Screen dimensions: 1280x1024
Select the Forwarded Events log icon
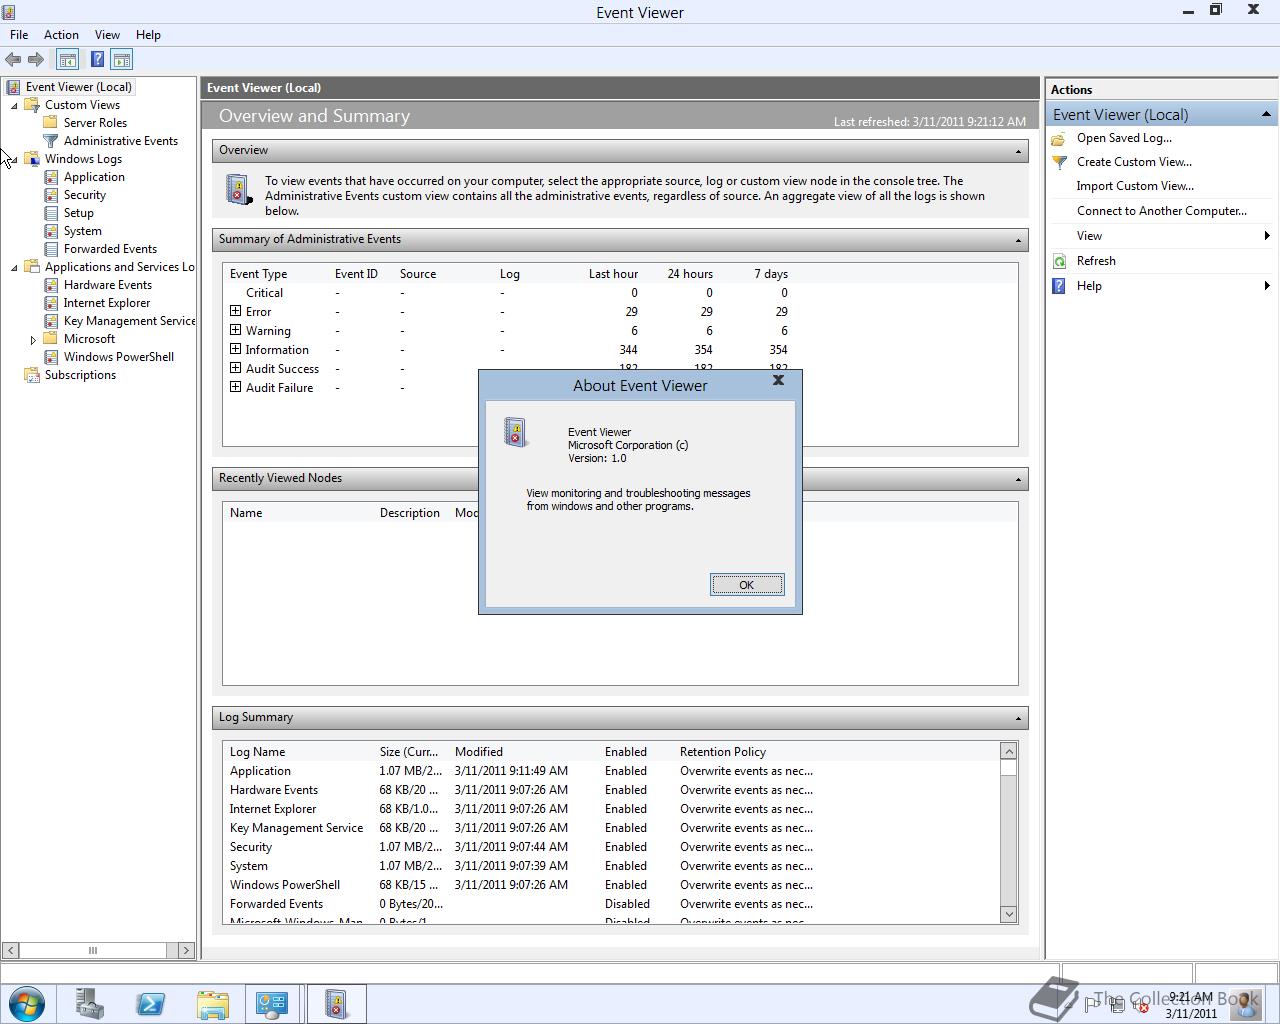point(51,249)
